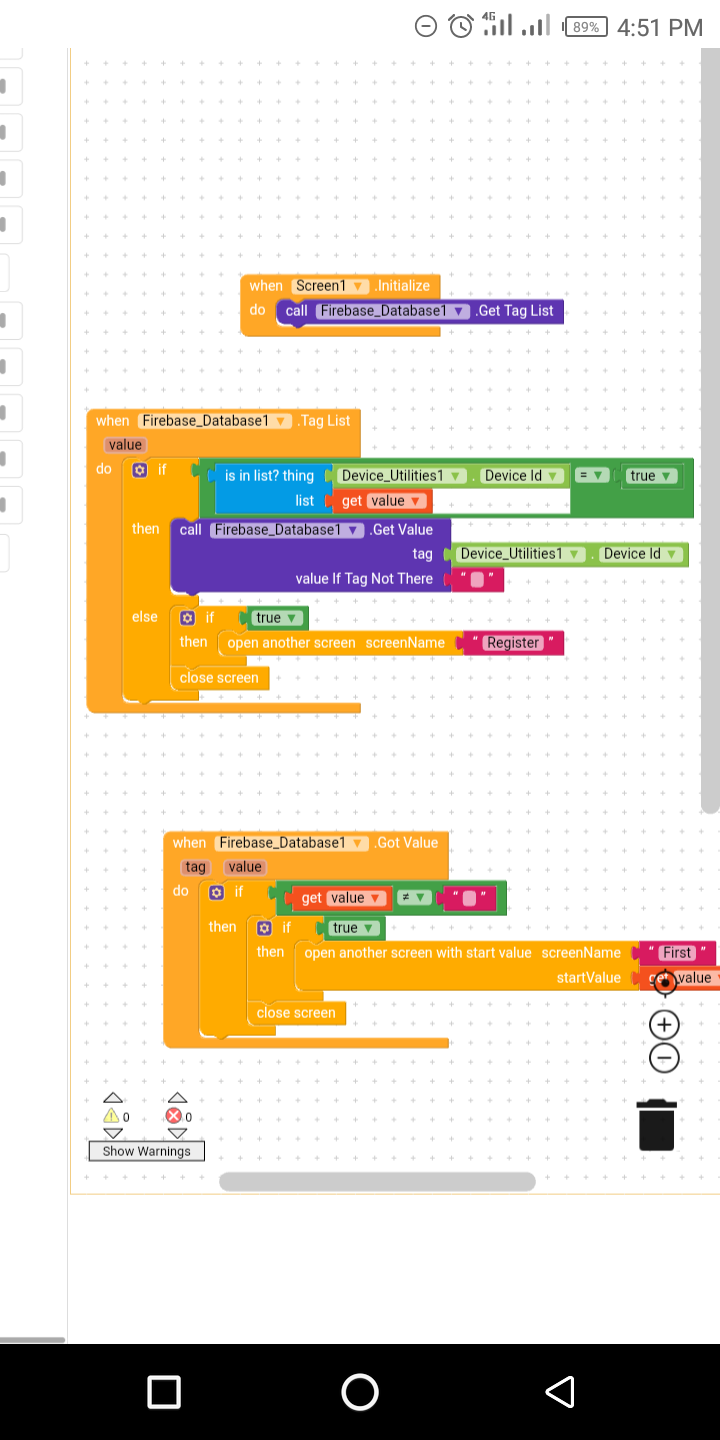
Task: Open Firebase_Database1 dropdown in Tag List event
Action: [215, 421]
